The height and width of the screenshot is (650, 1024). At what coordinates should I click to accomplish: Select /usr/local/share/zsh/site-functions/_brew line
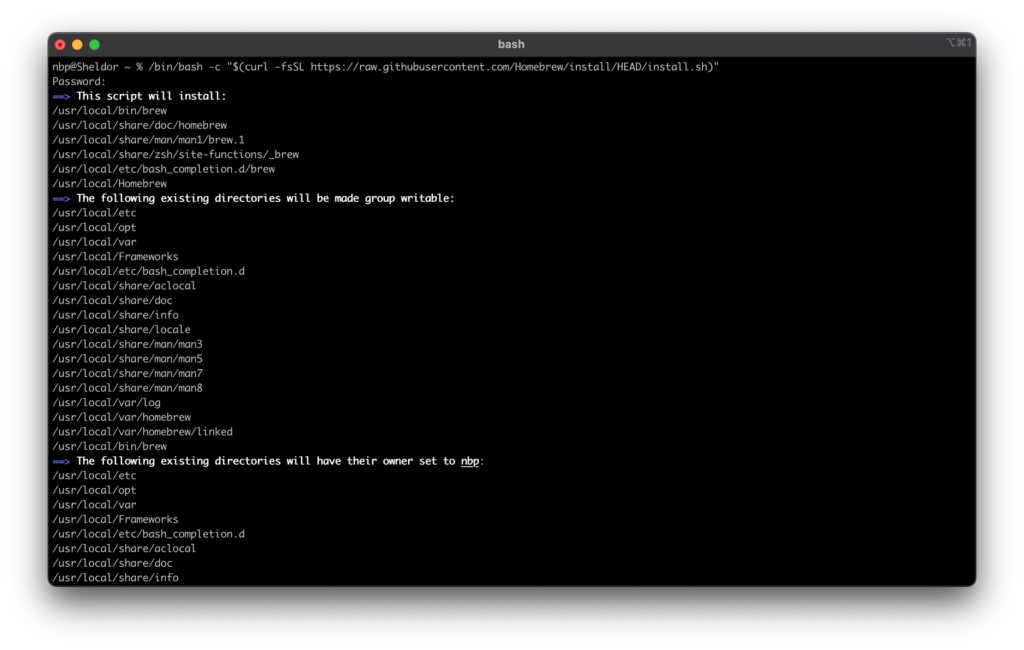pyautogui.click(x=176, y=154)
